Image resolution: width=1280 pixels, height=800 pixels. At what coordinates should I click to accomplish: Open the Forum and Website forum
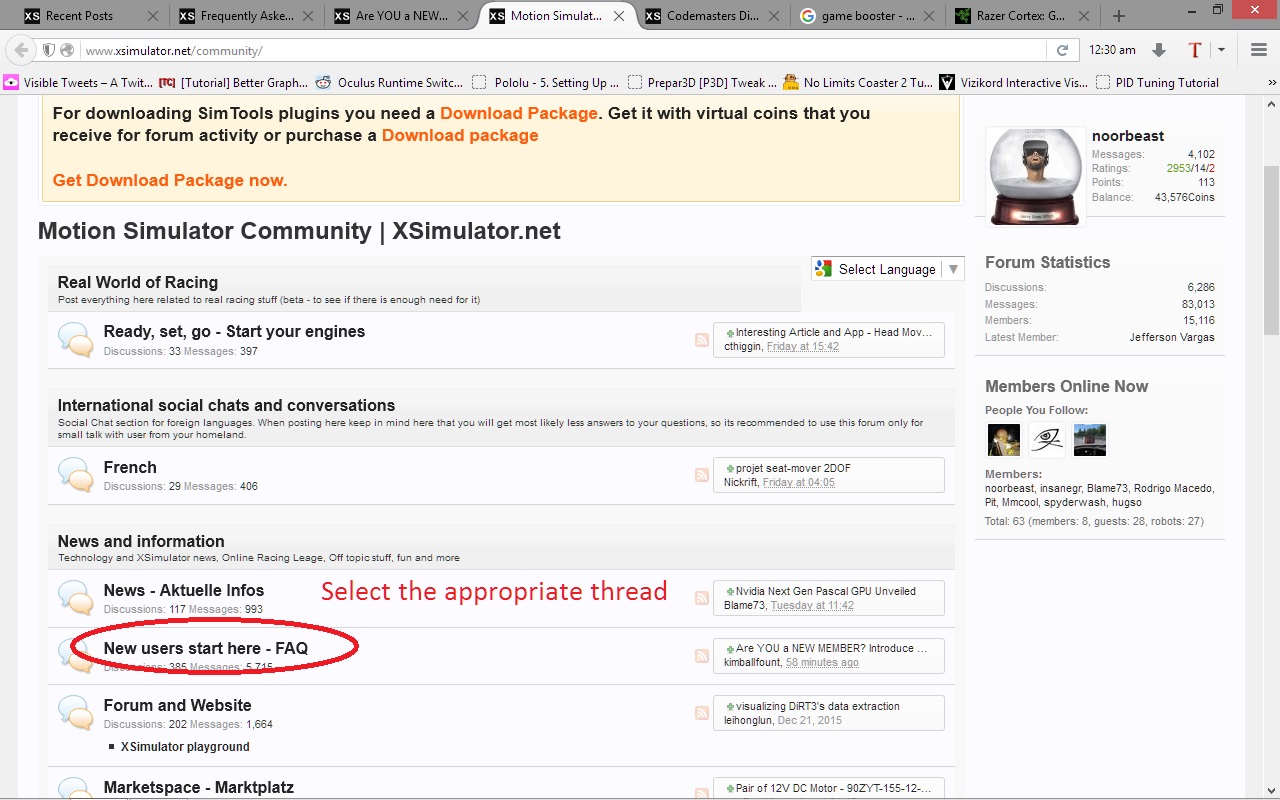coord(178,705)
